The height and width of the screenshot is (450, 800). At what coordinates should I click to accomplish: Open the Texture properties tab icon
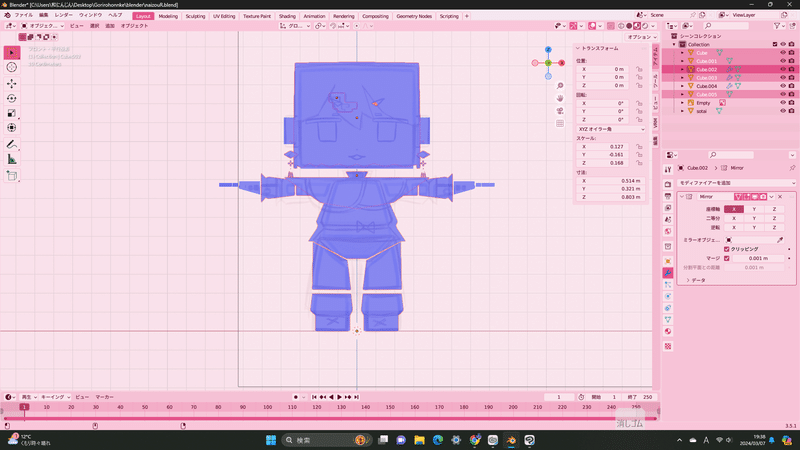668,346
